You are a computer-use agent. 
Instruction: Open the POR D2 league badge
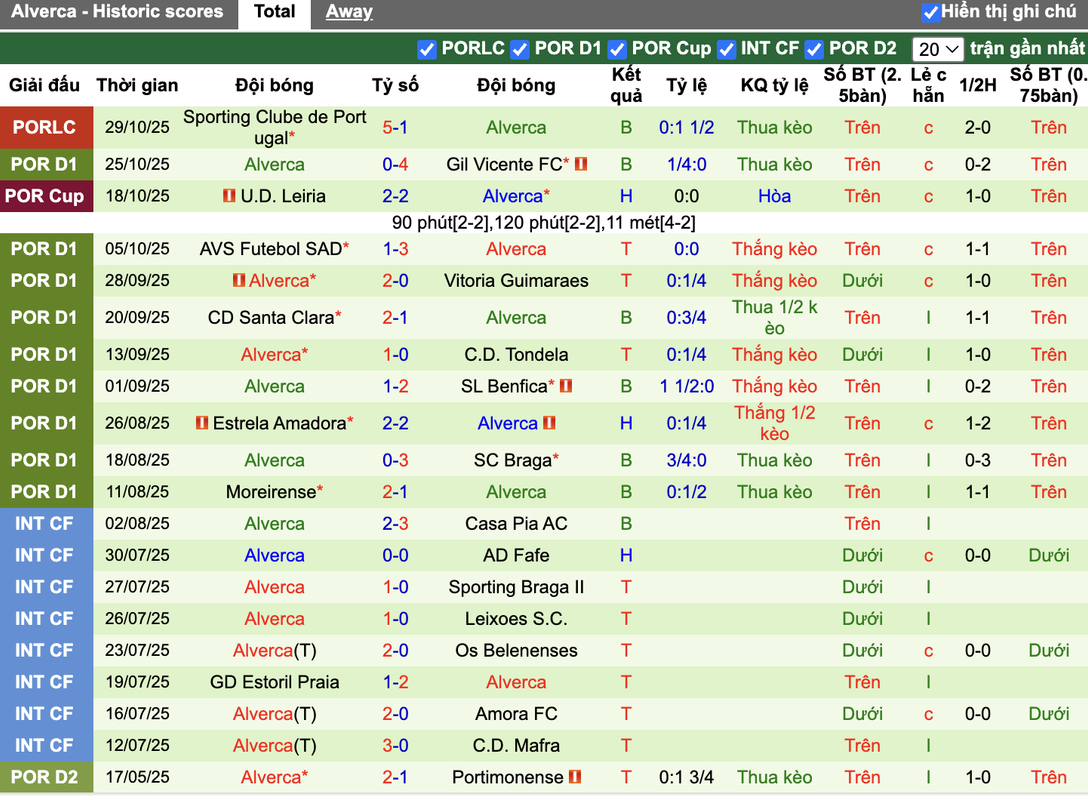46,778
